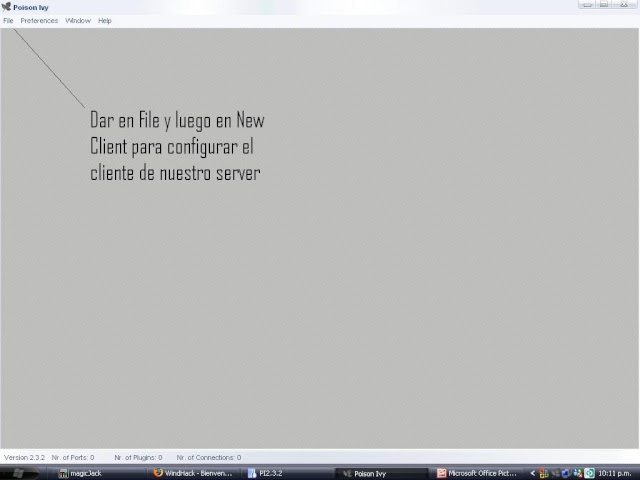Click the magicJack icon in the taskbar
640x480 pixels.
(63, 473)
